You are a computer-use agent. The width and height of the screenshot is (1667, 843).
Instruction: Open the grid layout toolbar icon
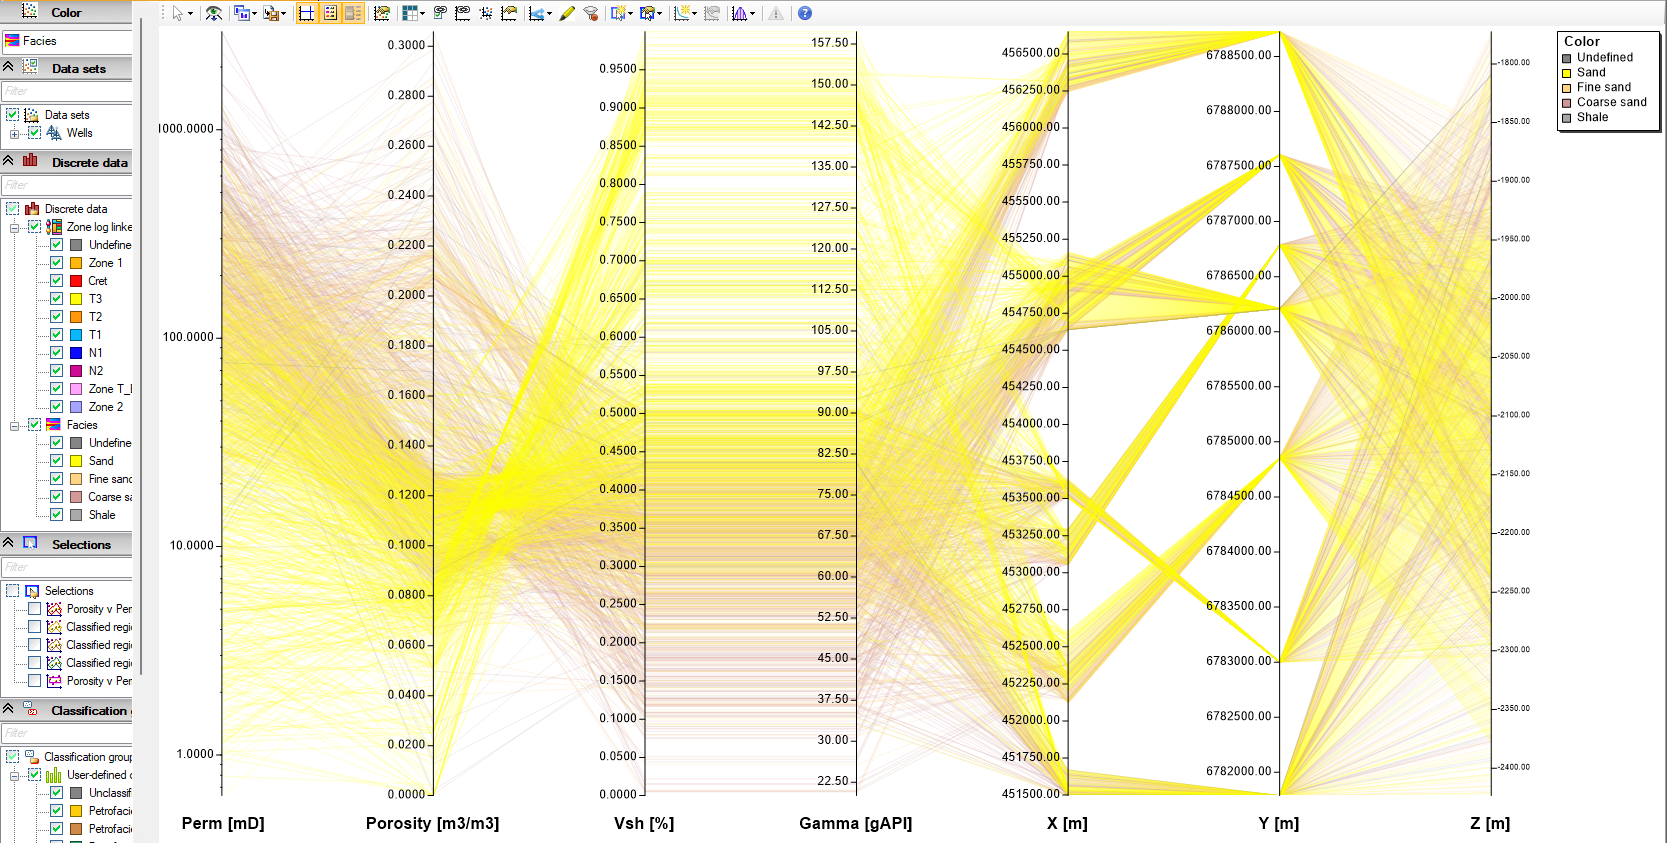409,13
